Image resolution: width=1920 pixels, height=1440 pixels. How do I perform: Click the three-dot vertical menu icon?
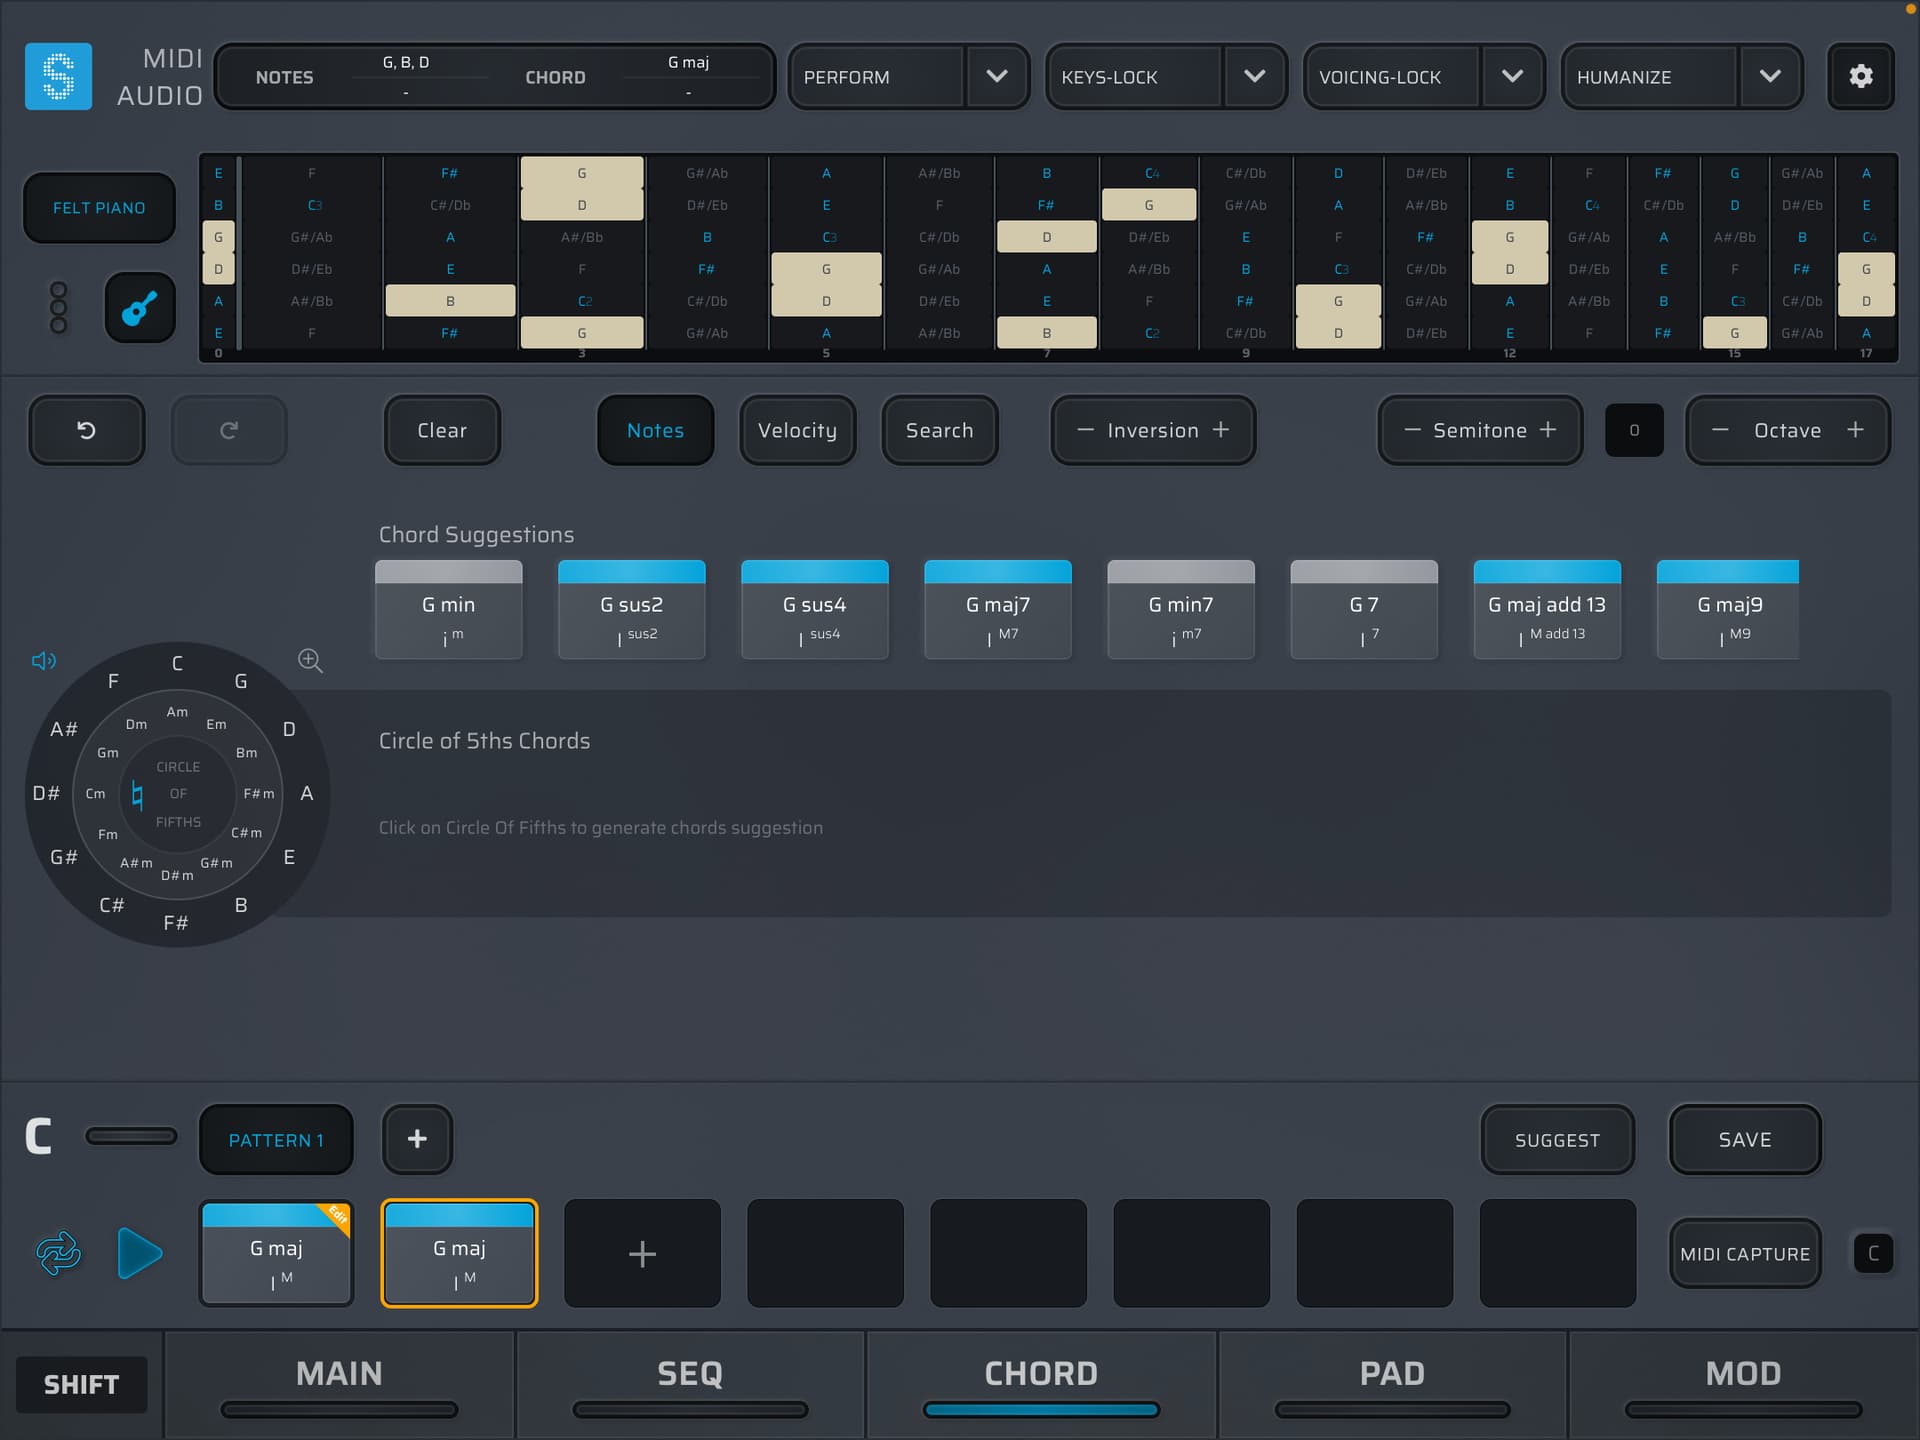pyautogui.click(x=58, y=307)
